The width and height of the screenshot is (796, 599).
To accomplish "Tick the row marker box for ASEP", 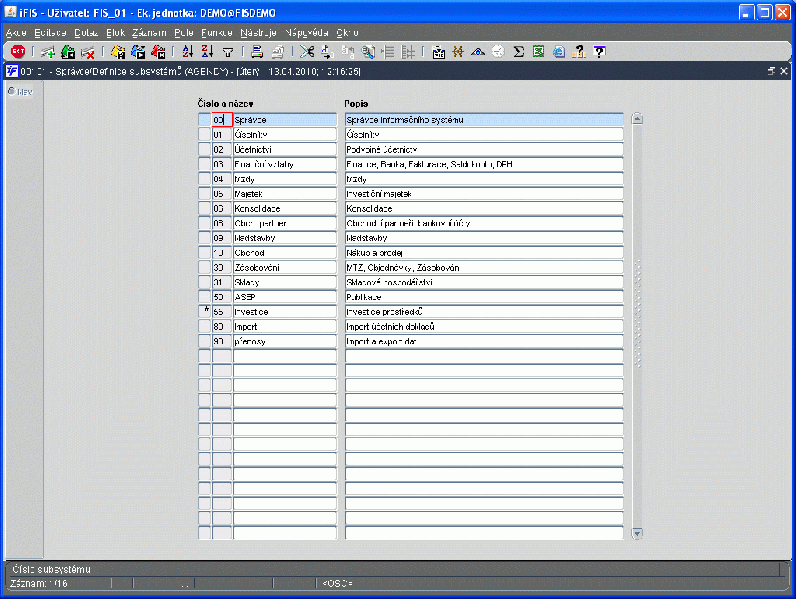I will pos(204,296).
